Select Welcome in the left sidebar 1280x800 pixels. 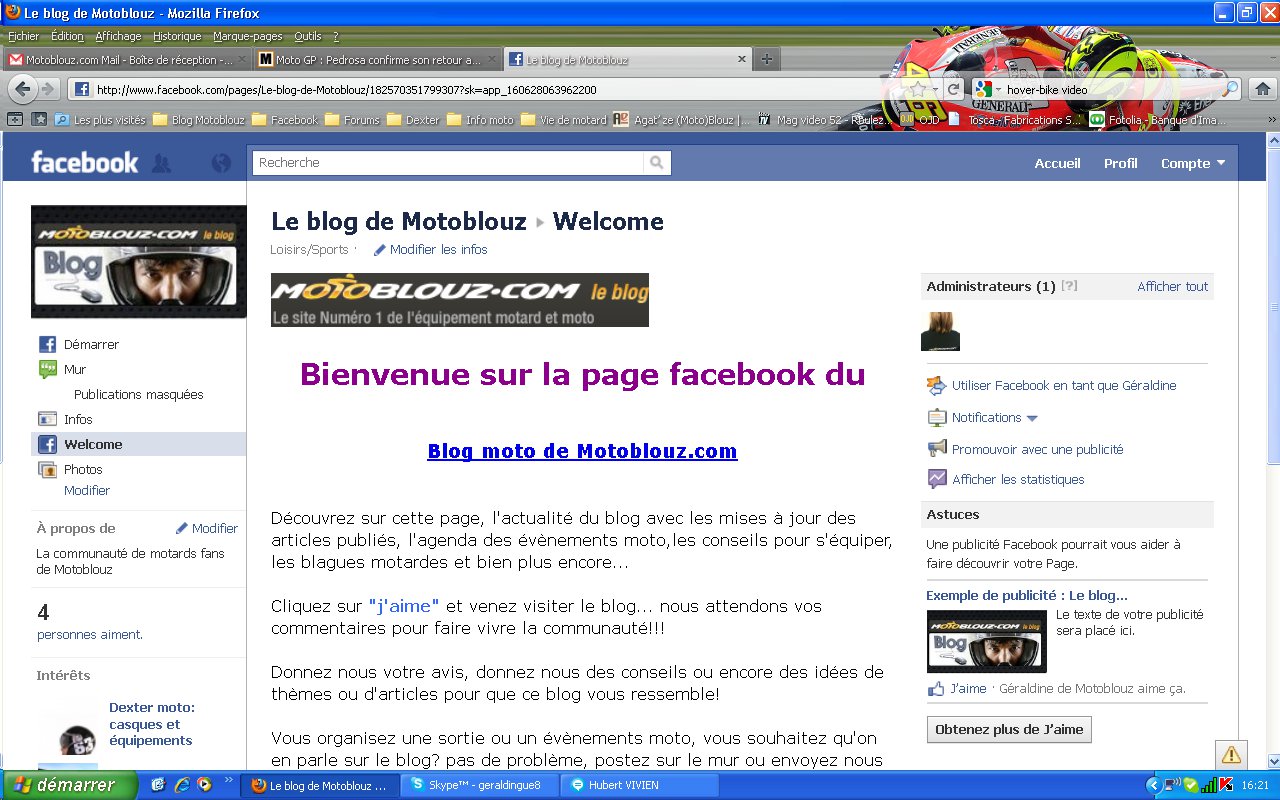coord(138,444)
